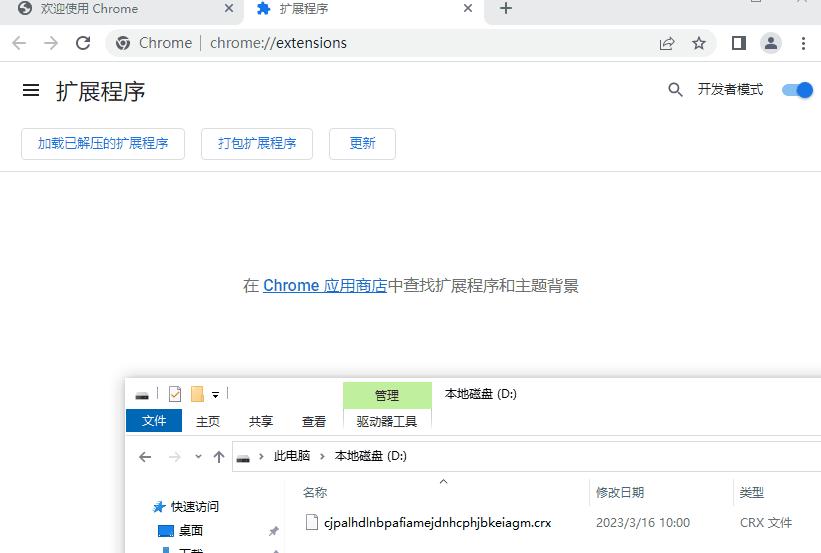821x553 pixels.
Task: Click the pin icon beside 桌面
Action: pyautogui.click(x=273, y=531)
